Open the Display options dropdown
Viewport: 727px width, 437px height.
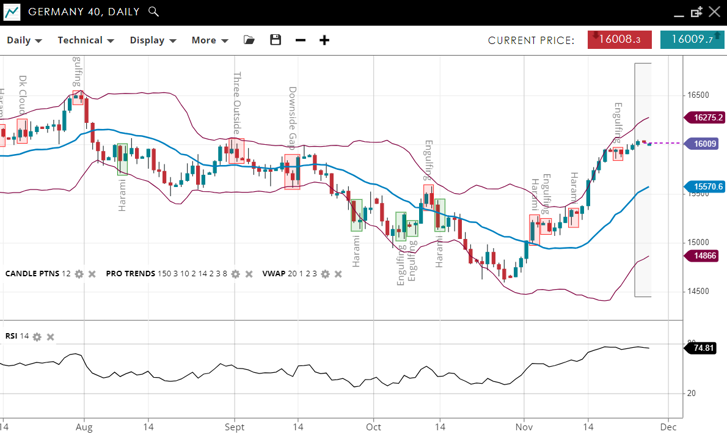(152, 40)
